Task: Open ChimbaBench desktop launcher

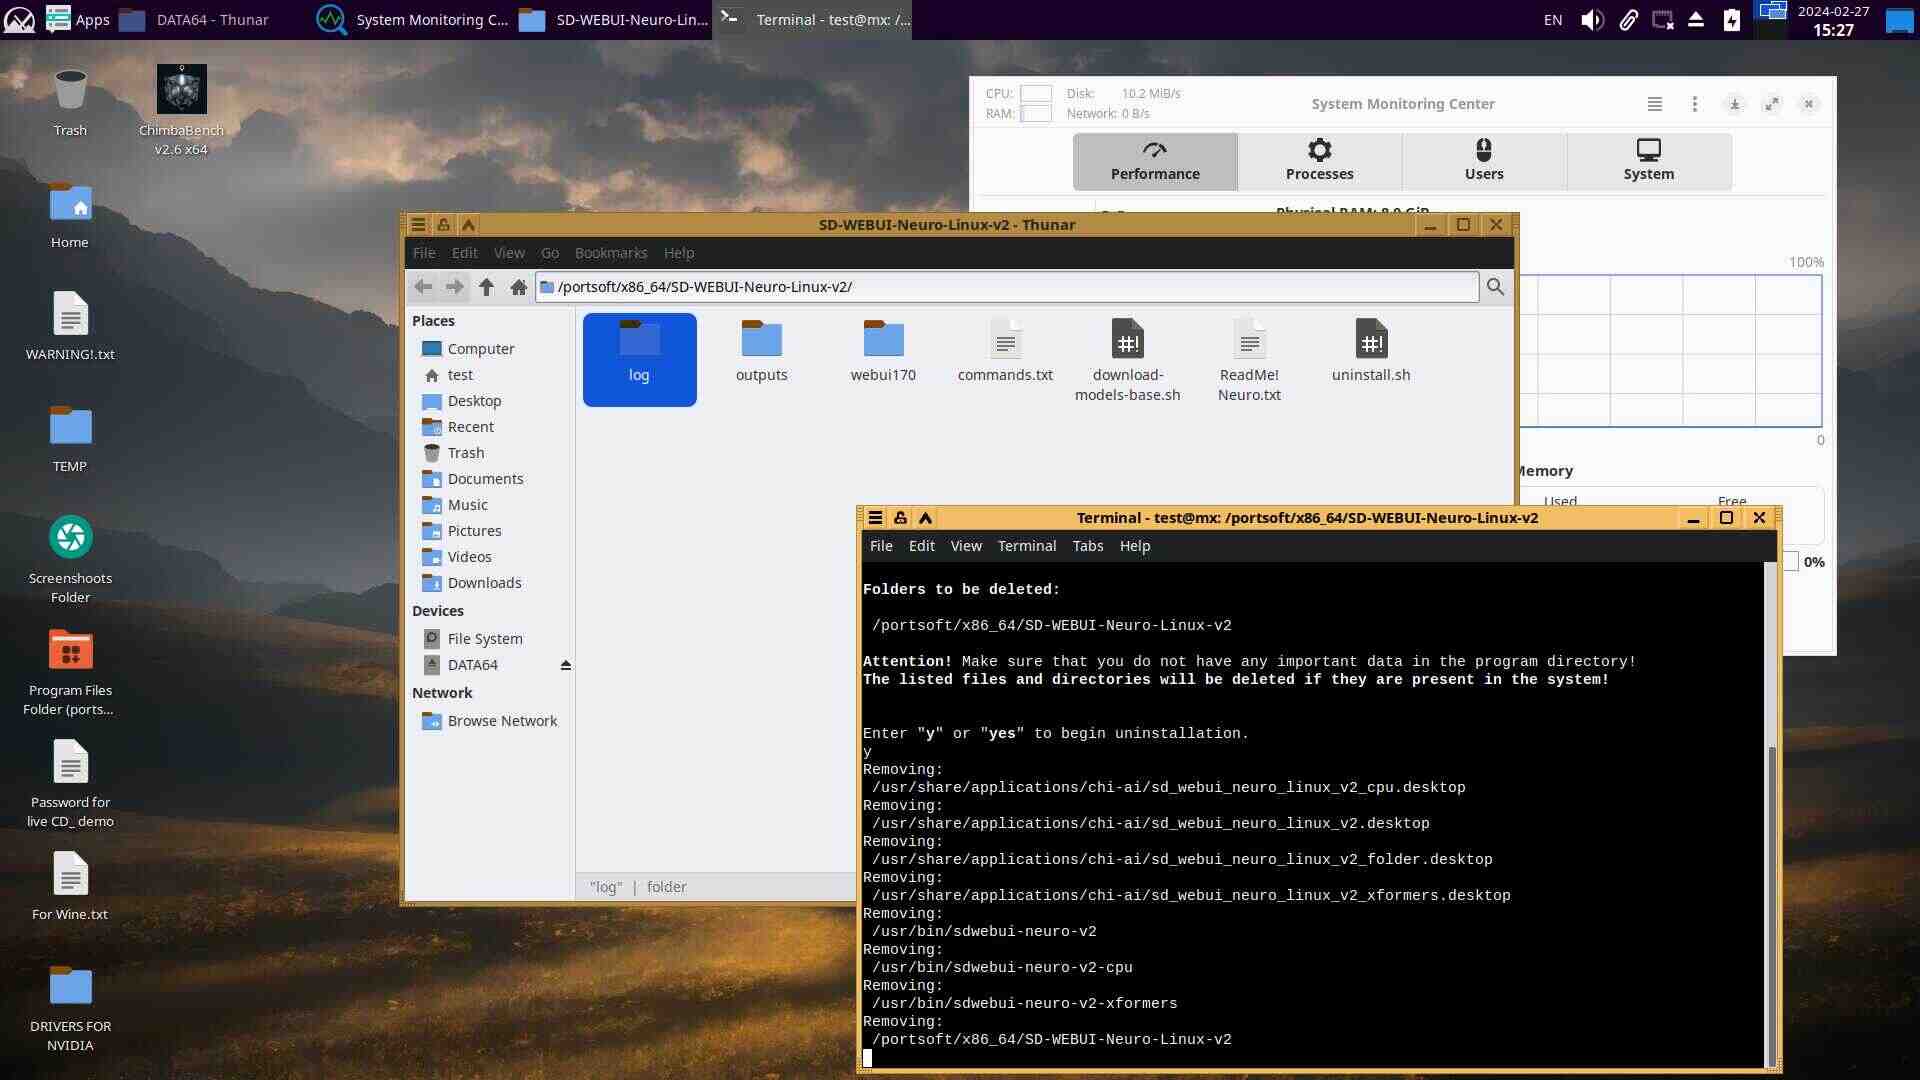Action: click(x=181, y=91)
